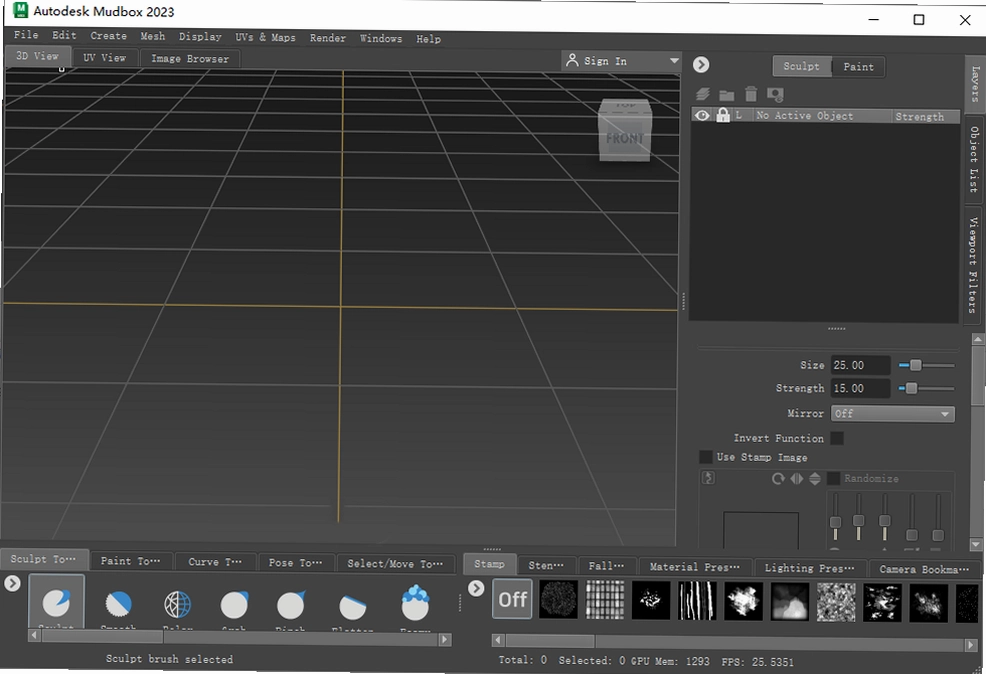Open the Sign In dropdown arrow
This screenshot has width=986, height=674.
click(x=674, y=61)
